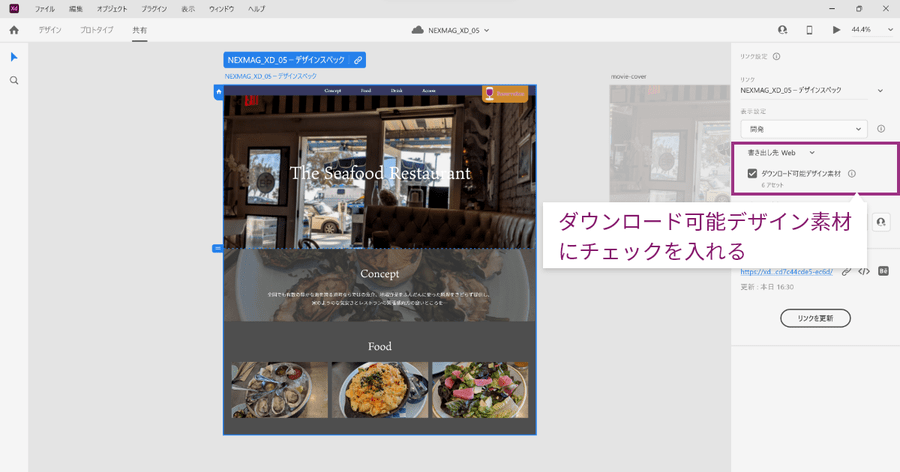The image size is (900, 472).
Task: Click the Adobe XD app logo
Action: point(14,9)
